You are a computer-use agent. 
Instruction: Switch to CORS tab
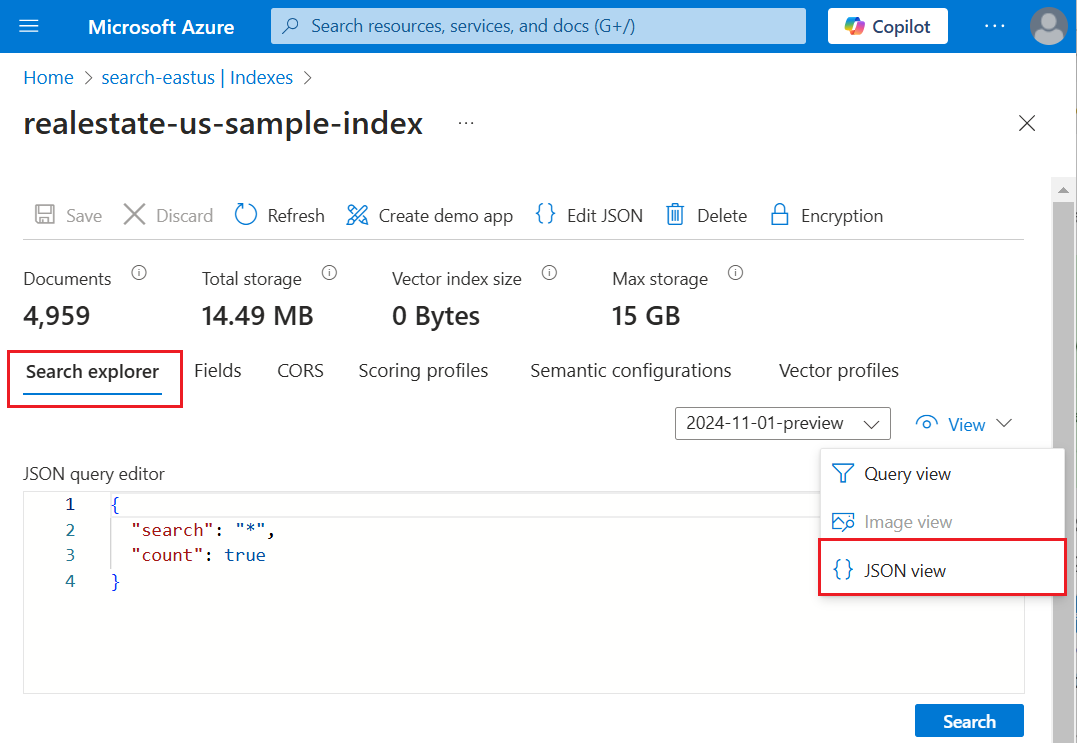(300, 371)
